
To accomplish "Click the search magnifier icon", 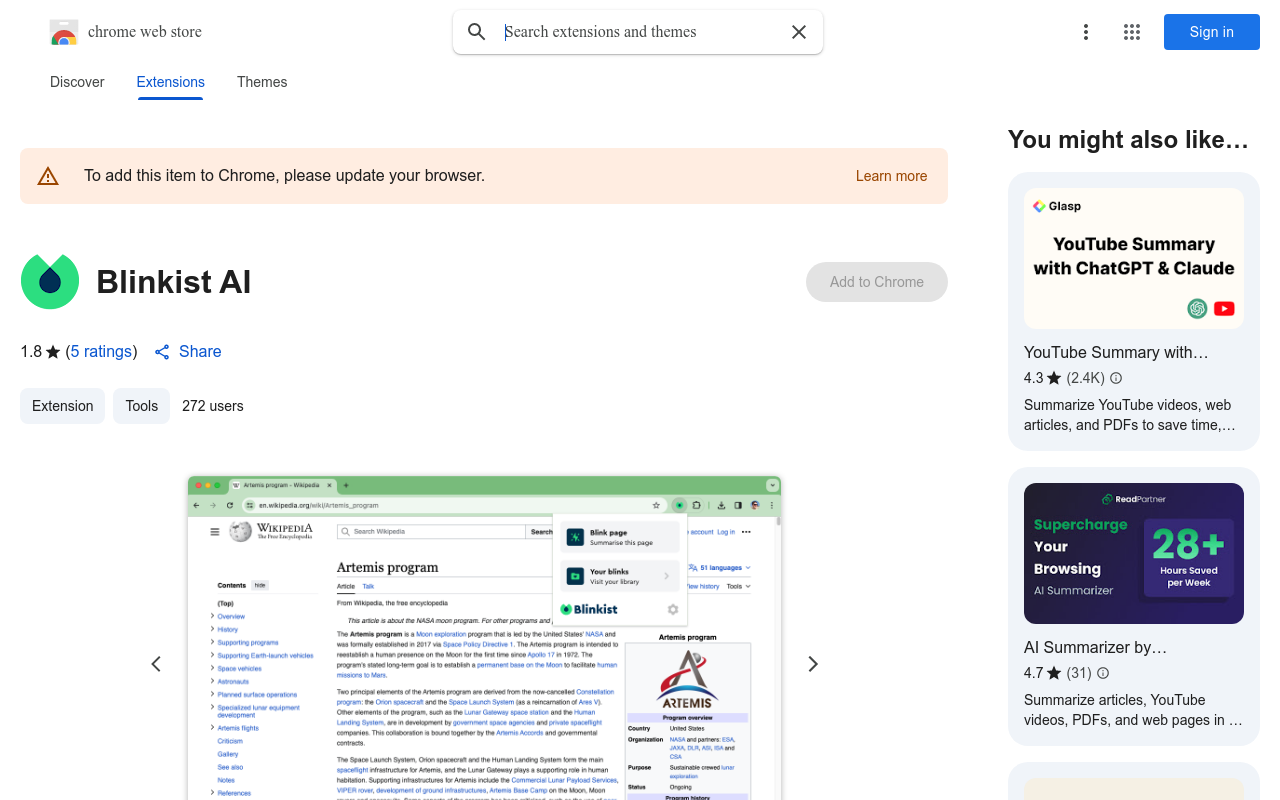I will [x=477, y=32].
